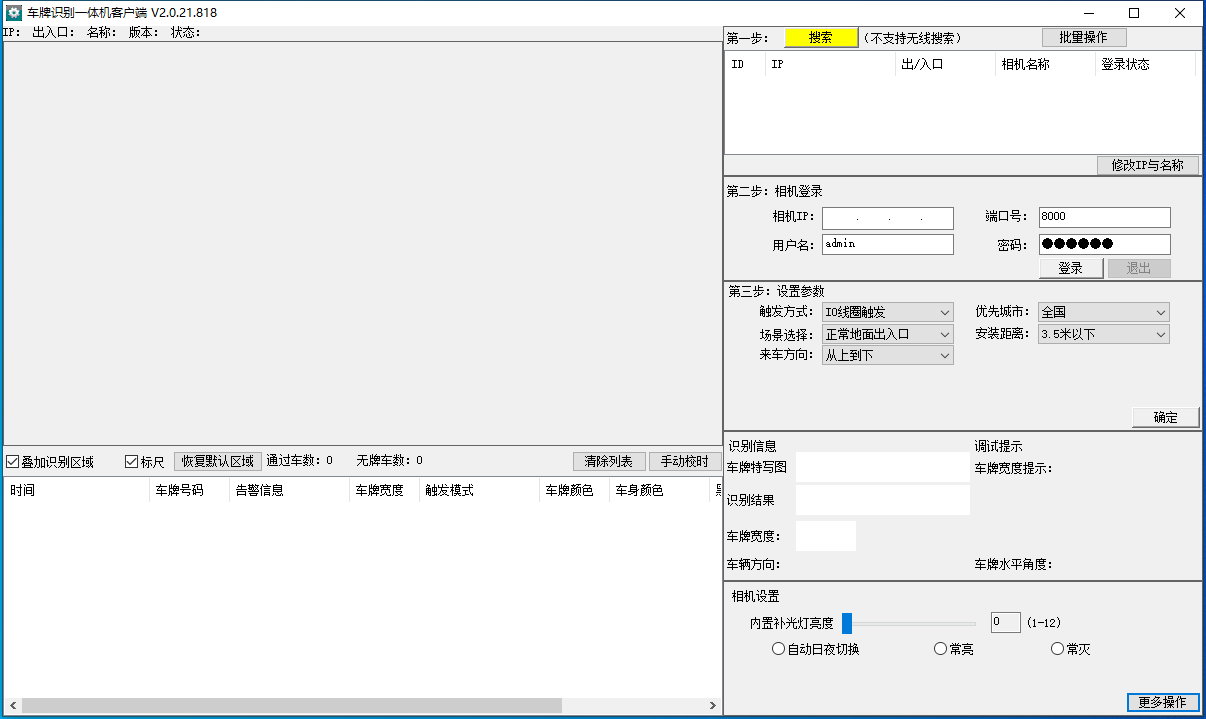Click the 登录状态 column header
The image size is (1206, 719).
pos(1145,64)
